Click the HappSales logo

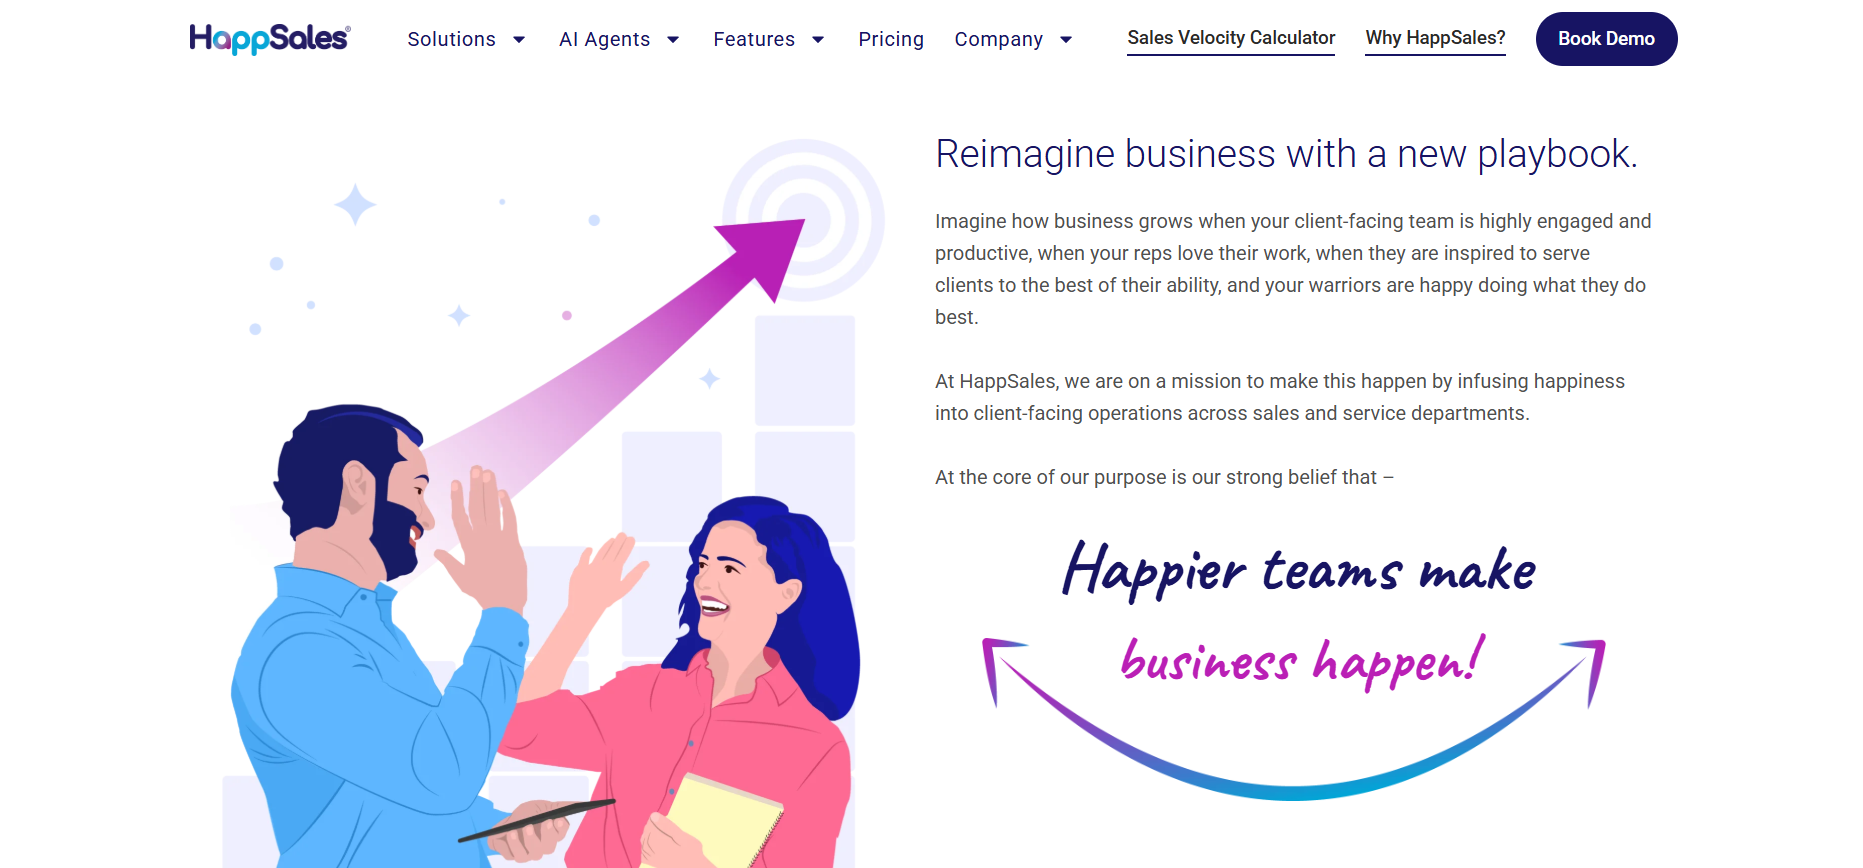(x=270, y=39)
